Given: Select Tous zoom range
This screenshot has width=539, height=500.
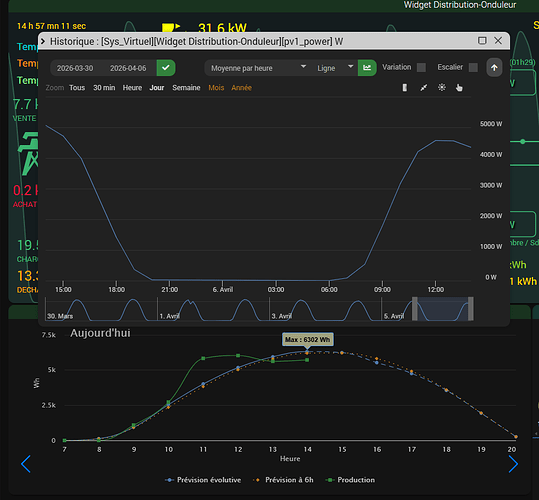Looking at the screenshot, I should [77, 88].
